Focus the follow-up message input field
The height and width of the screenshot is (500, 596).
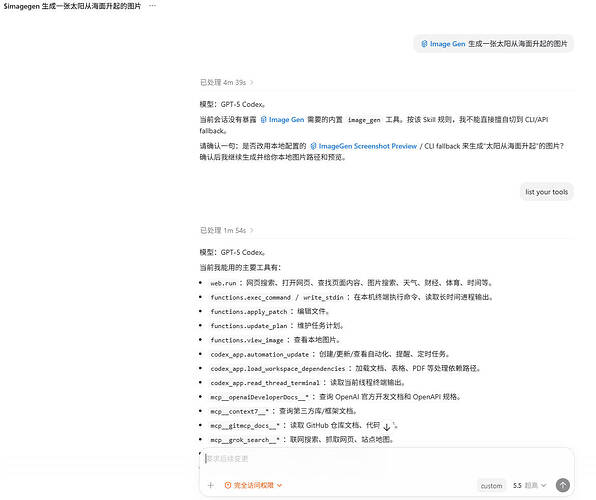coord(386,459)
